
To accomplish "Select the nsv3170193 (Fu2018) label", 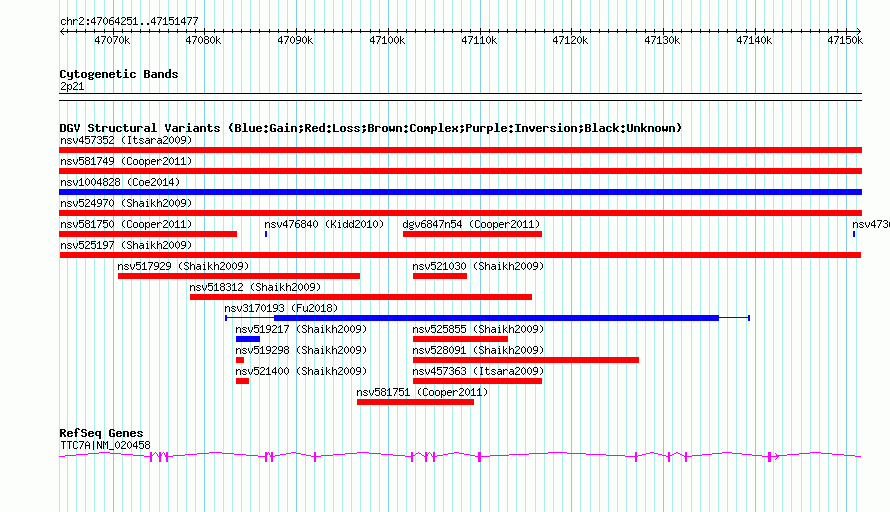I will click(x=281, y=308).
